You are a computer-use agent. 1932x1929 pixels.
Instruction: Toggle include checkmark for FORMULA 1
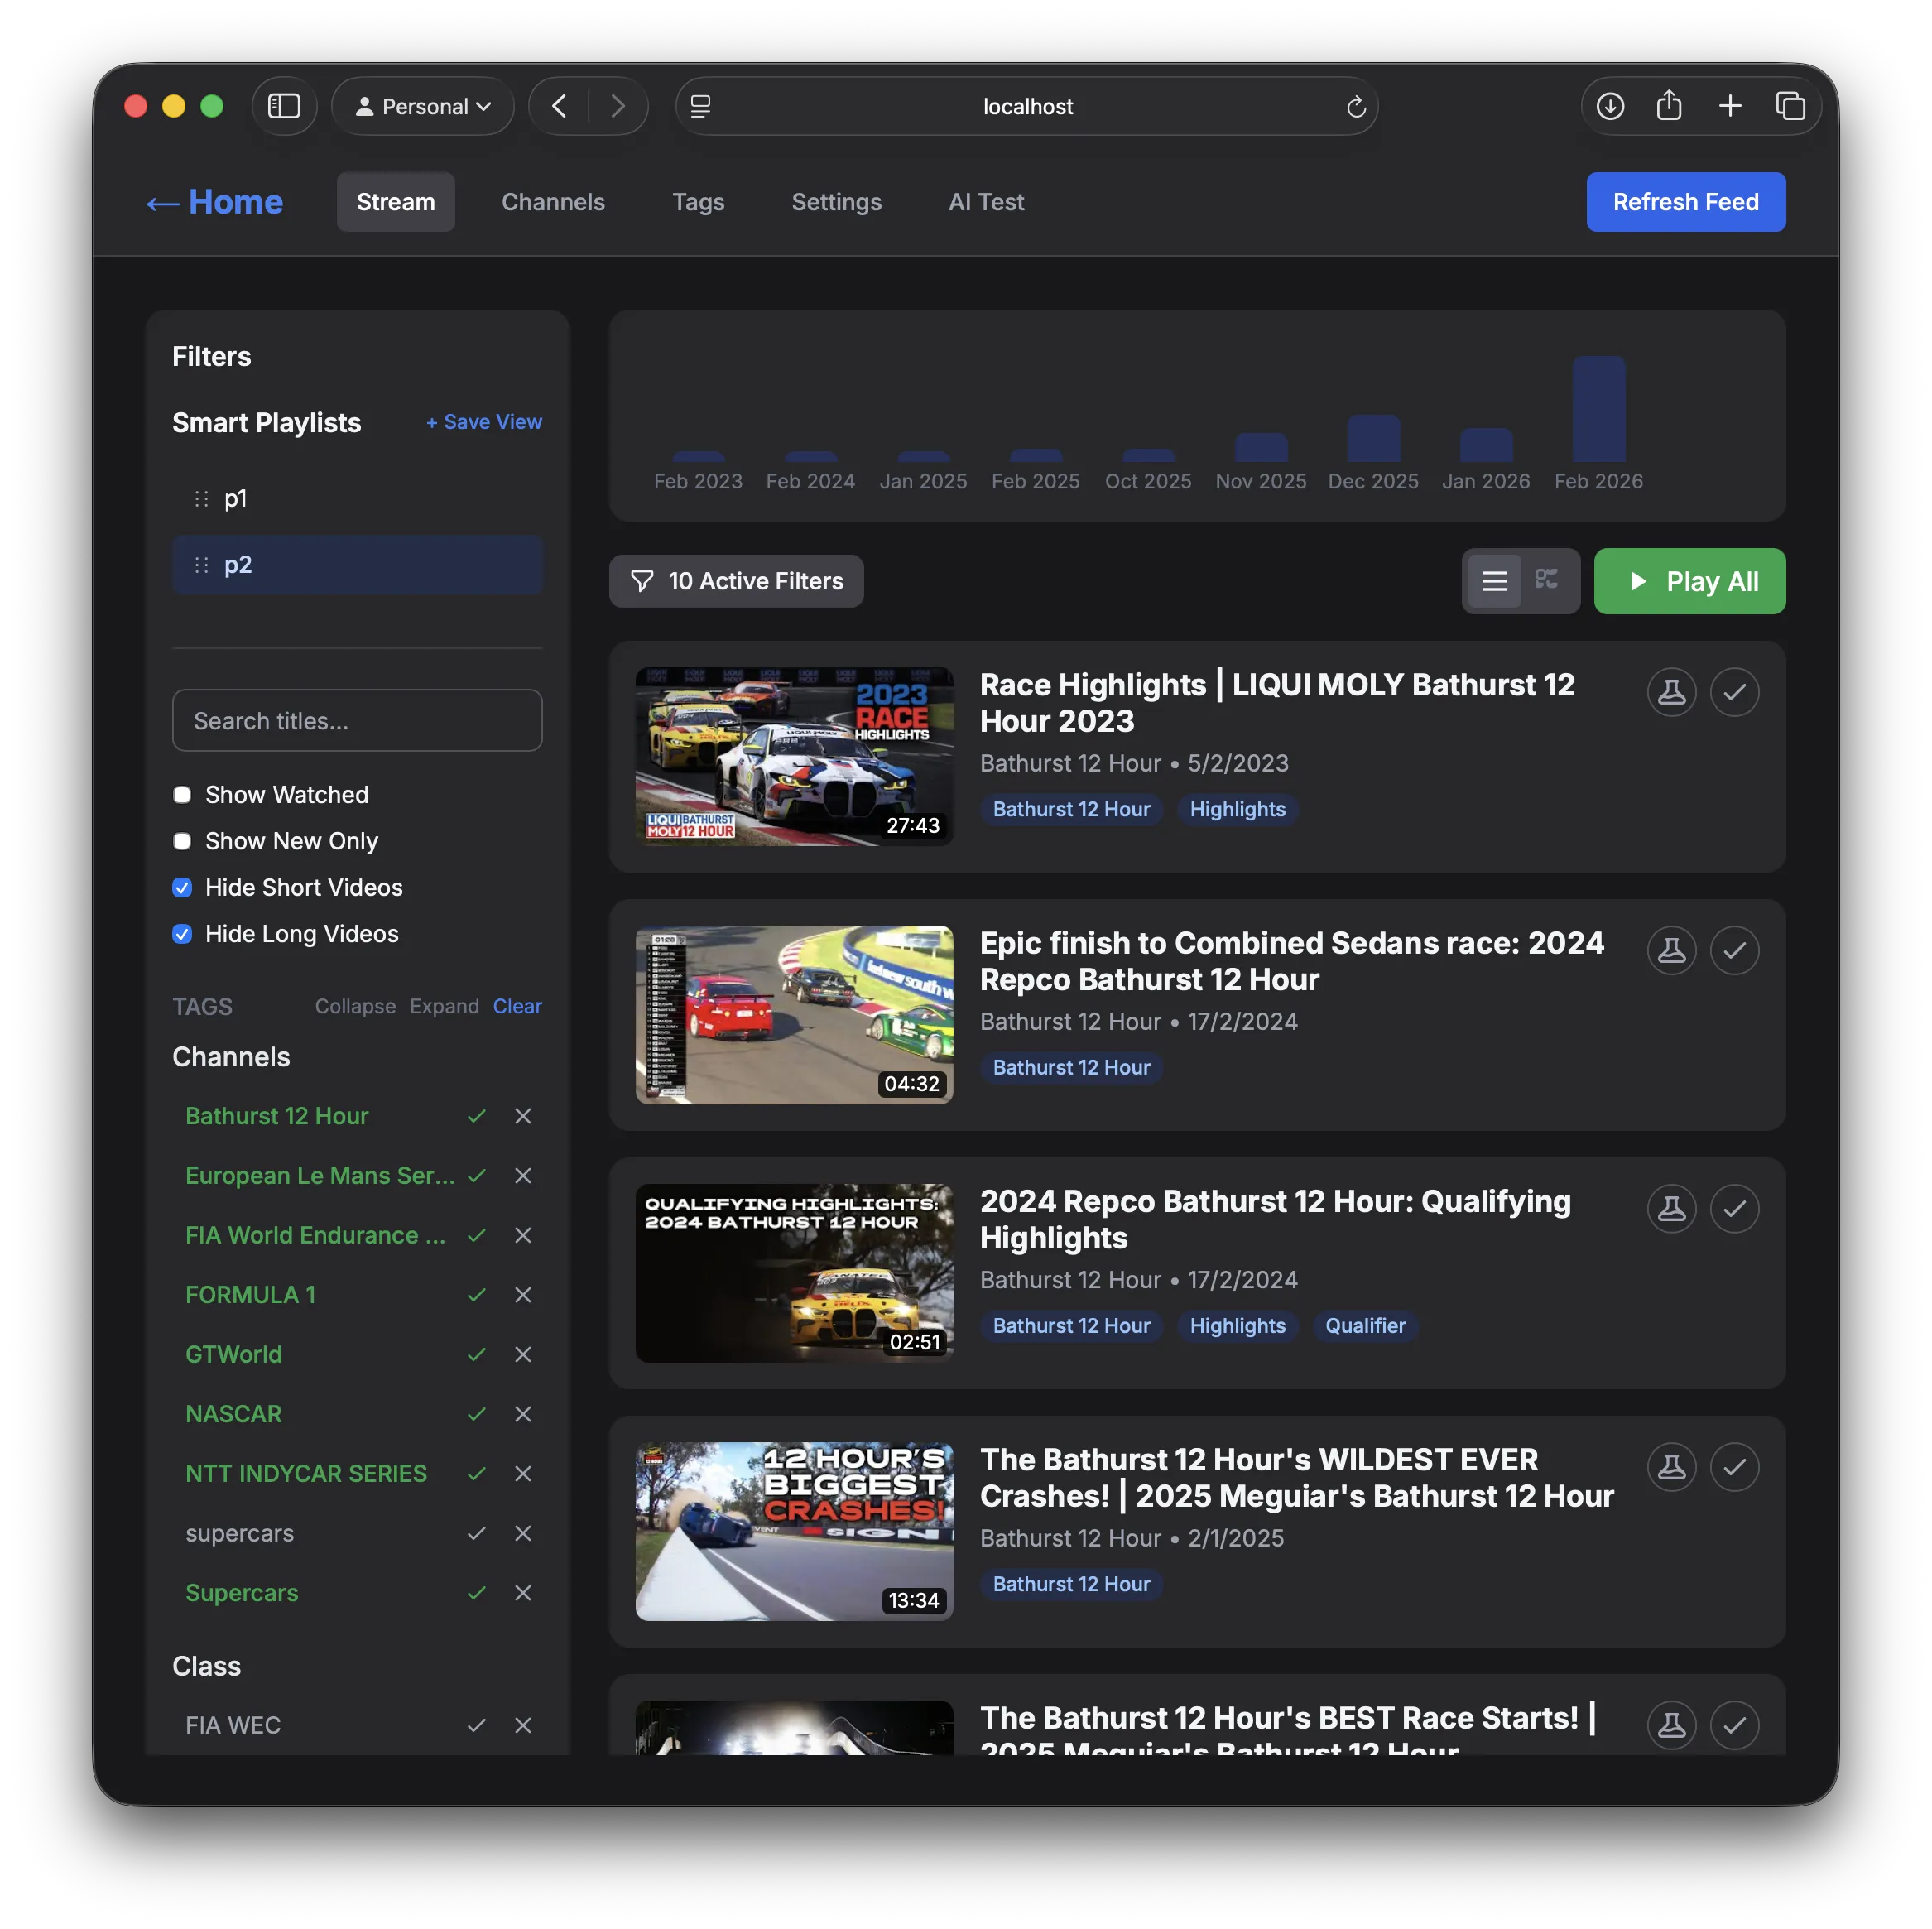(x=477, y=1294)
